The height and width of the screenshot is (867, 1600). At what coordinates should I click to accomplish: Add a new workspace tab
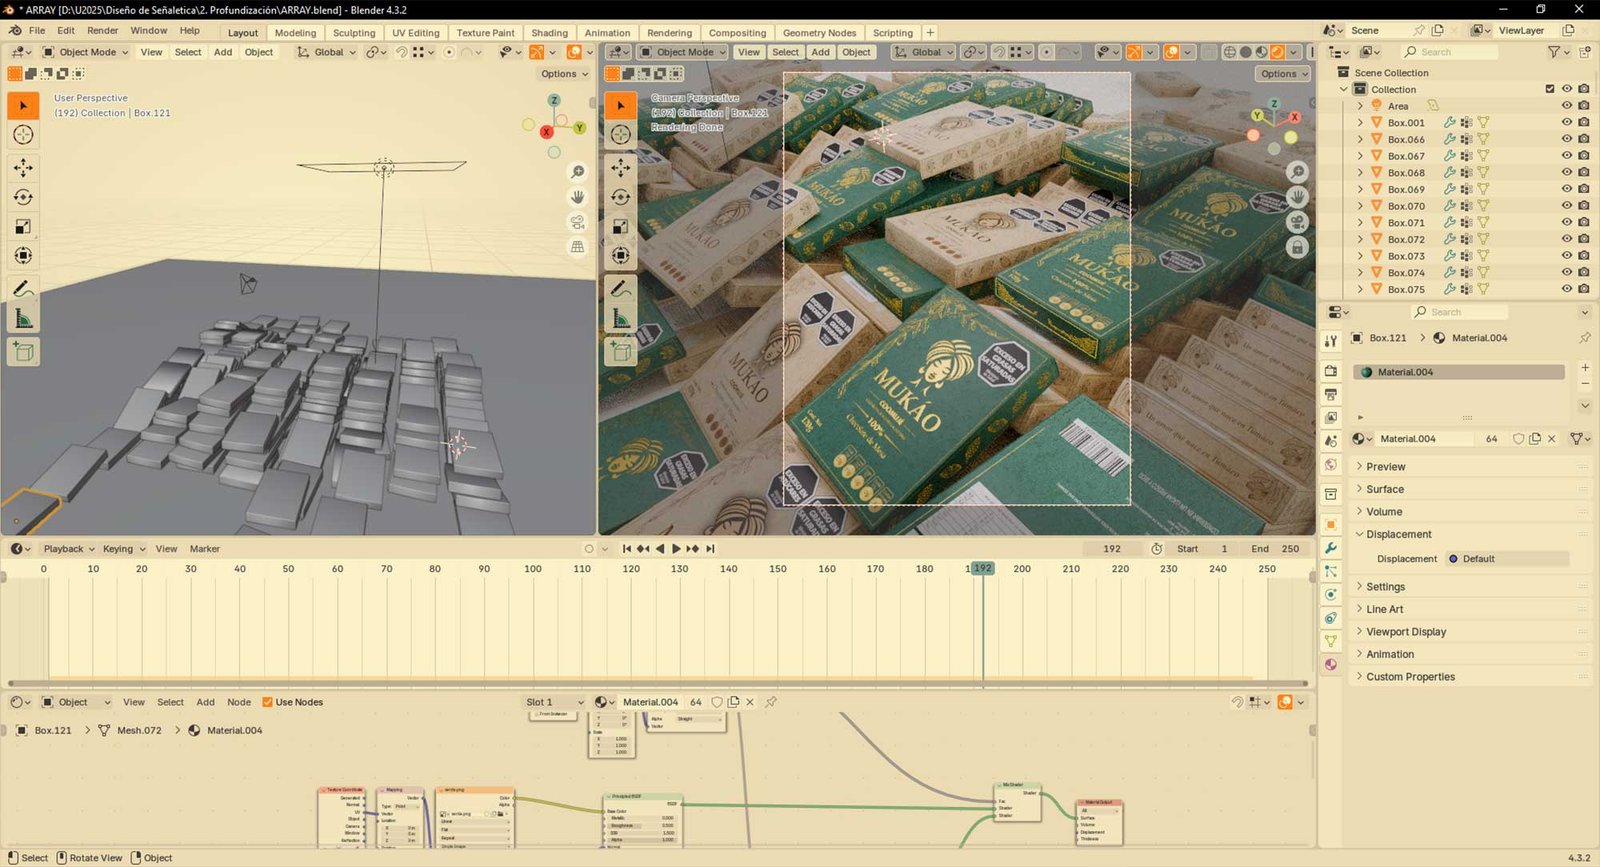(930, 33)
